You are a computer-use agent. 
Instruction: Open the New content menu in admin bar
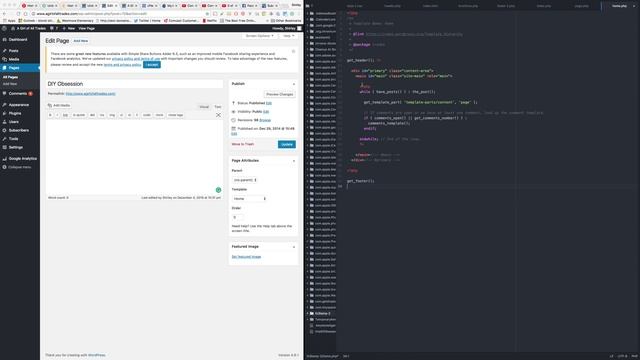tap(69, 28)
